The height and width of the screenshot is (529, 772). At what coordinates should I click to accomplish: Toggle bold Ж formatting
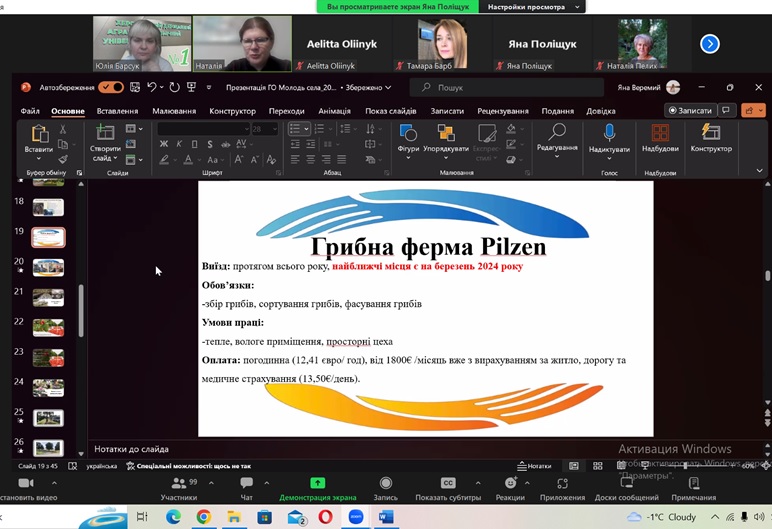(x=164, y=144)
